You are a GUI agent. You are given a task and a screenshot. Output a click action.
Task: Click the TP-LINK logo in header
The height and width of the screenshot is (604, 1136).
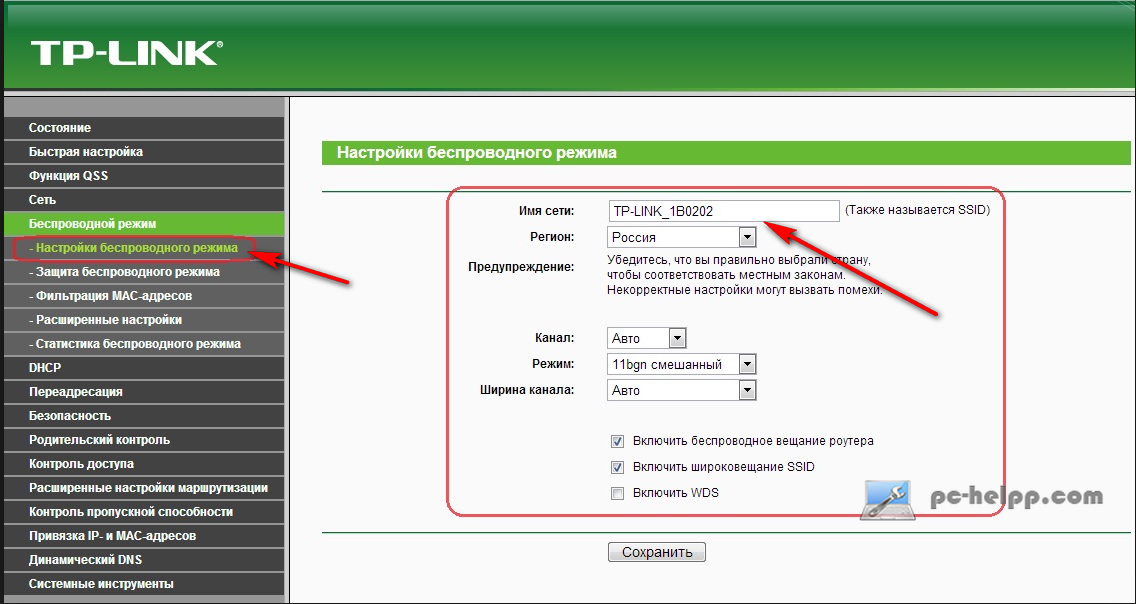coord(125,54)
